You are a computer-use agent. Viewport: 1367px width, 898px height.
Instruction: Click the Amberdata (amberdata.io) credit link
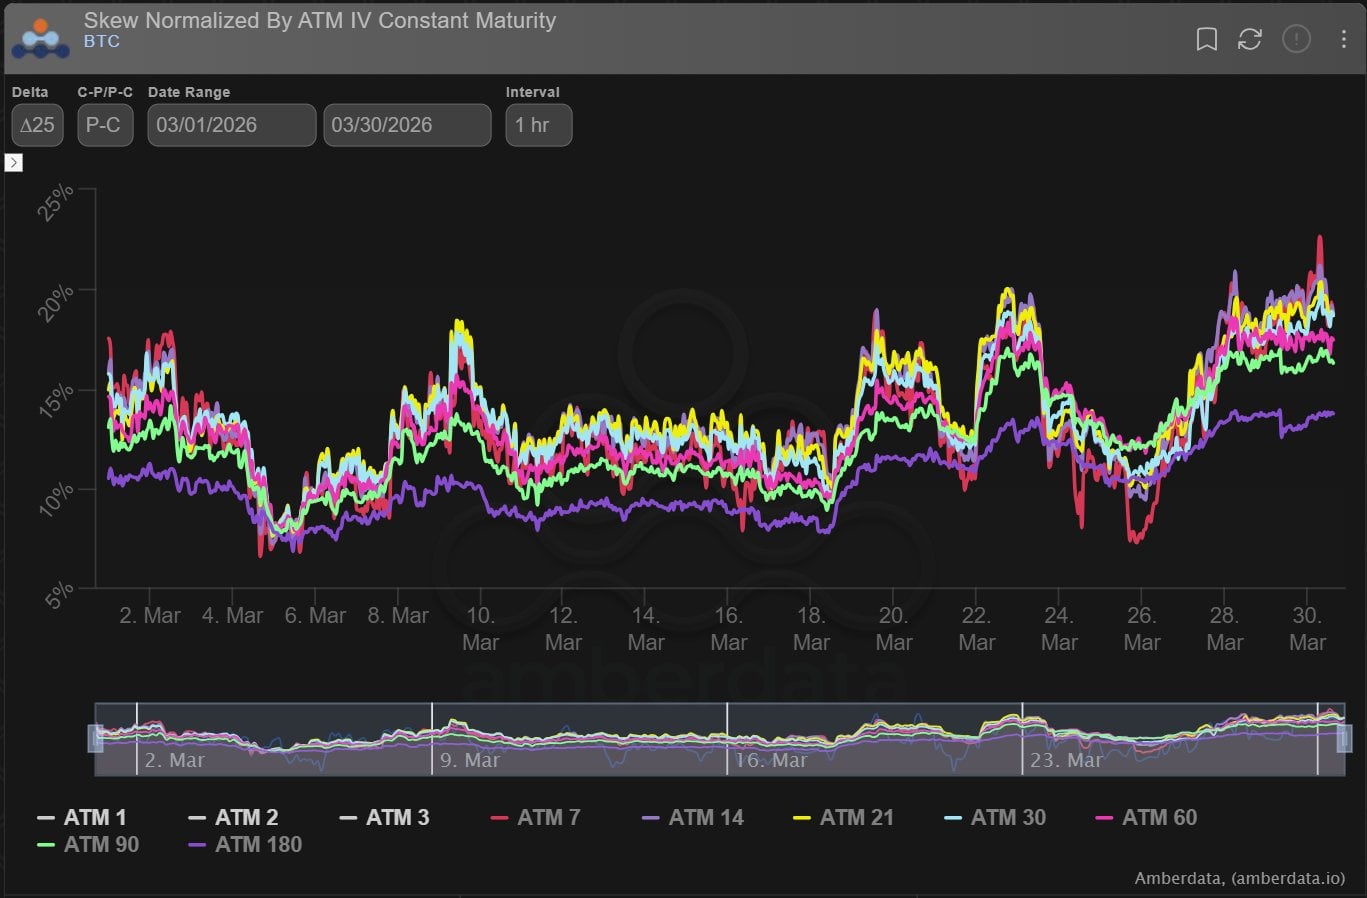click(x=1239, y=878)
